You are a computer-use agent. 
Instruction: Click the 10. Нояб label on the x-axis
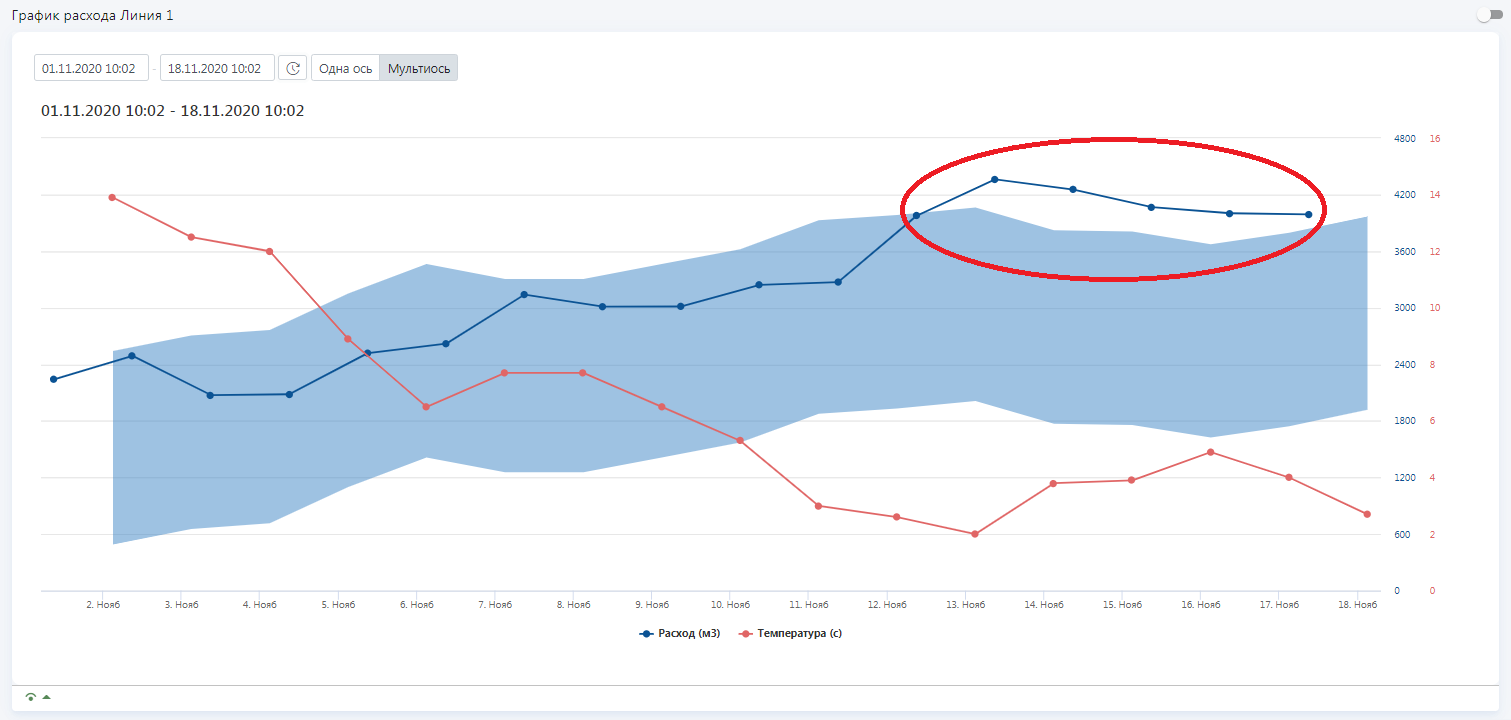point(730,605)
